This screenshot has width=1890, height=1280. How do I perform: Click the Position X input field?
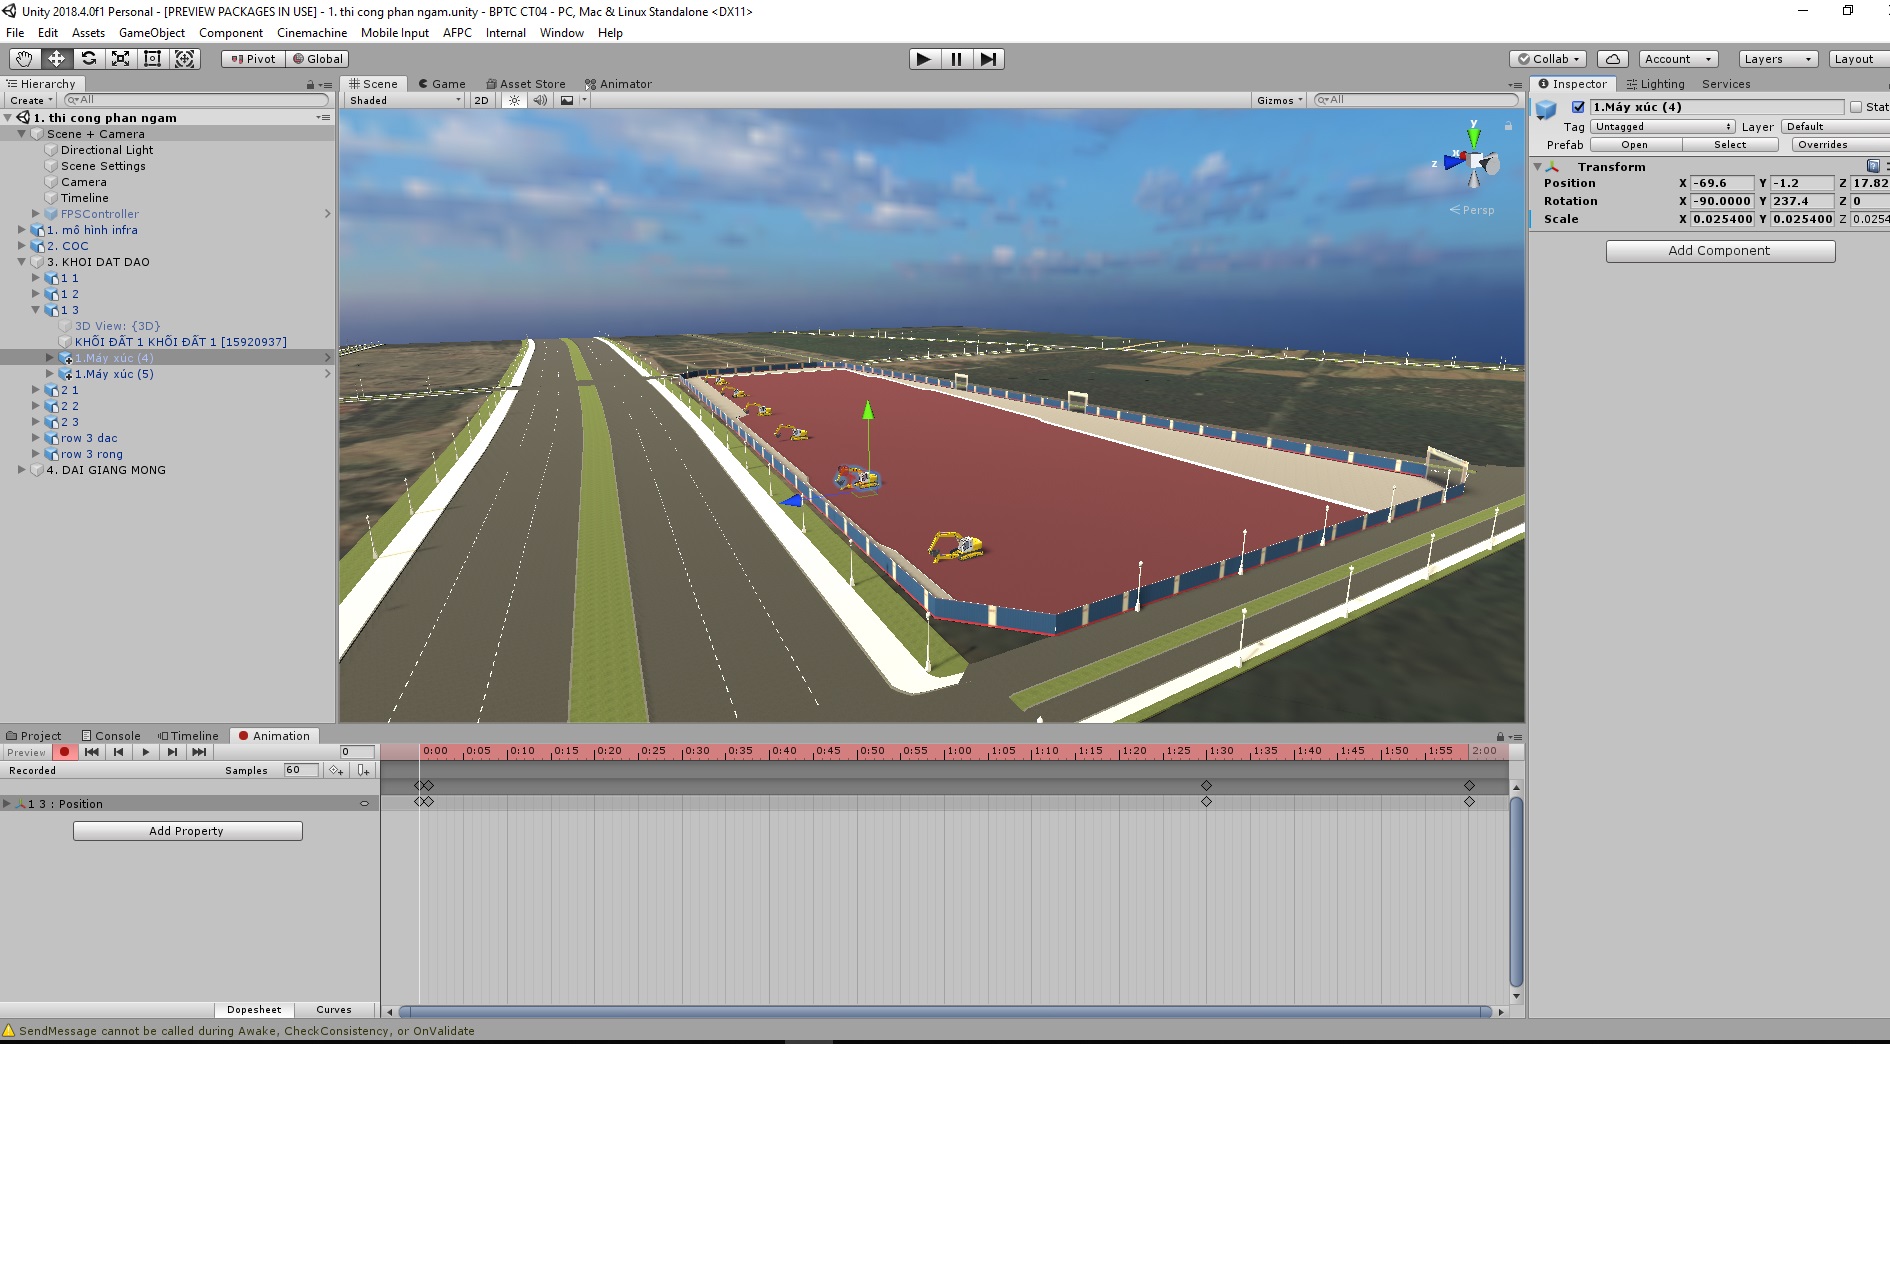click(x=1722, y=183)
